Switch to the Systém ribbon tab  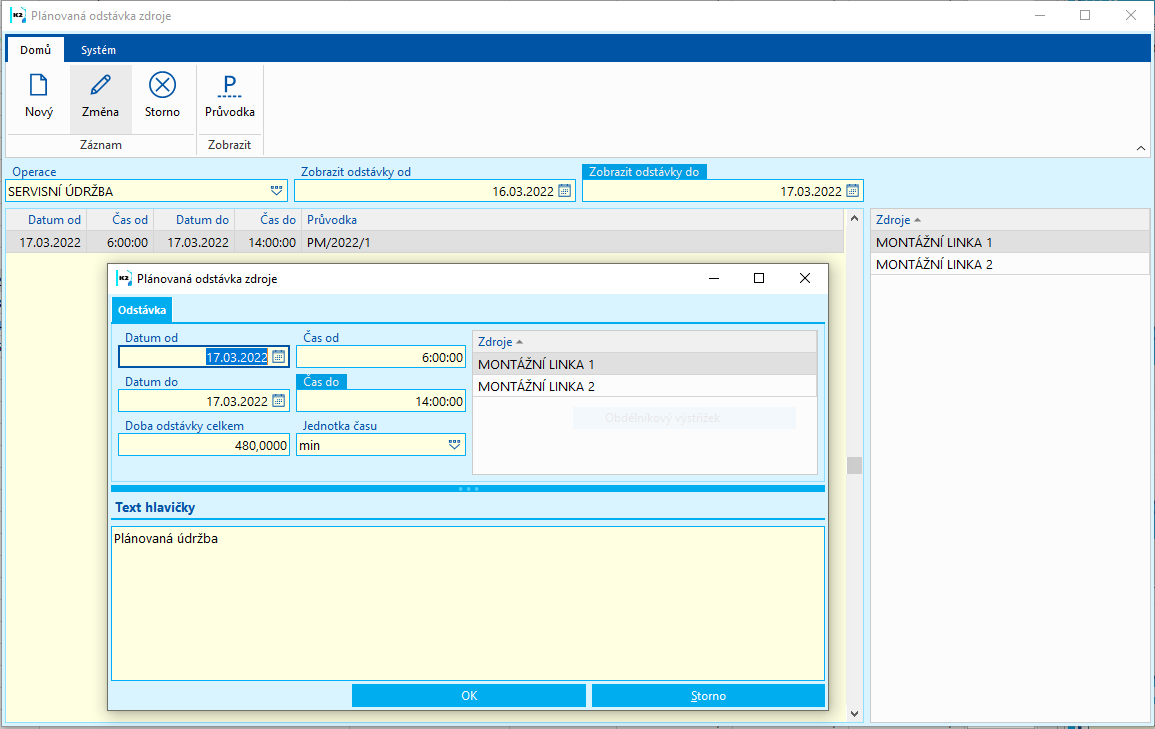98,50
